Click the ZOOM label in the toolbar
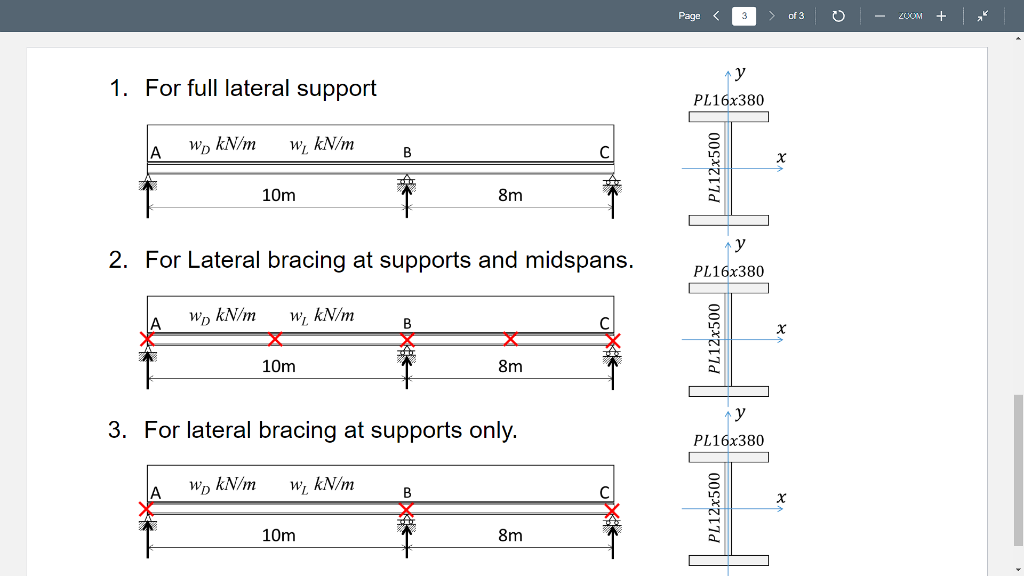Image resolution: width=1024 pixels, height=576 pixels. click(908, 15)
